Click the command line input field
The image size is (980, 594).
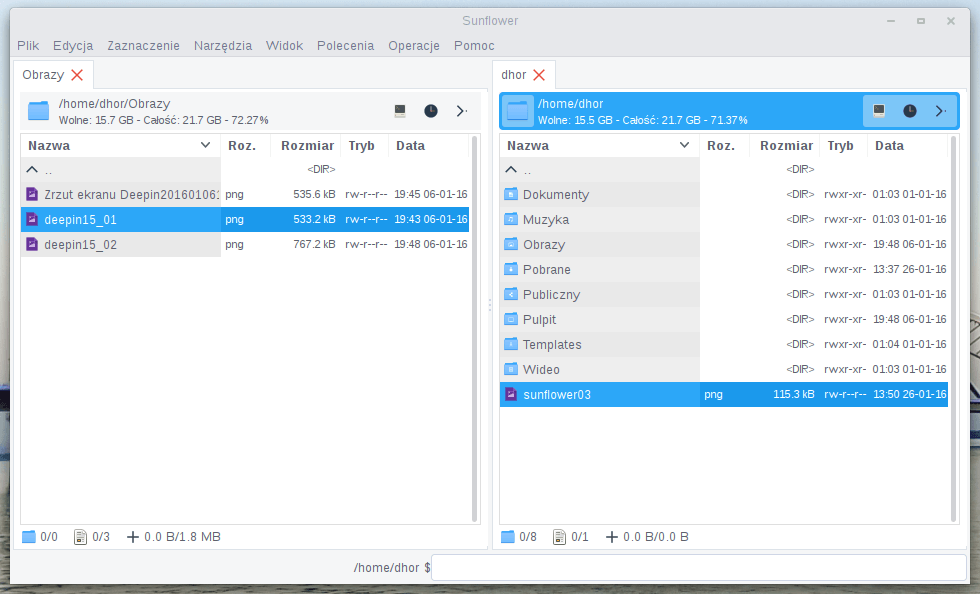[x=699, y=568]
